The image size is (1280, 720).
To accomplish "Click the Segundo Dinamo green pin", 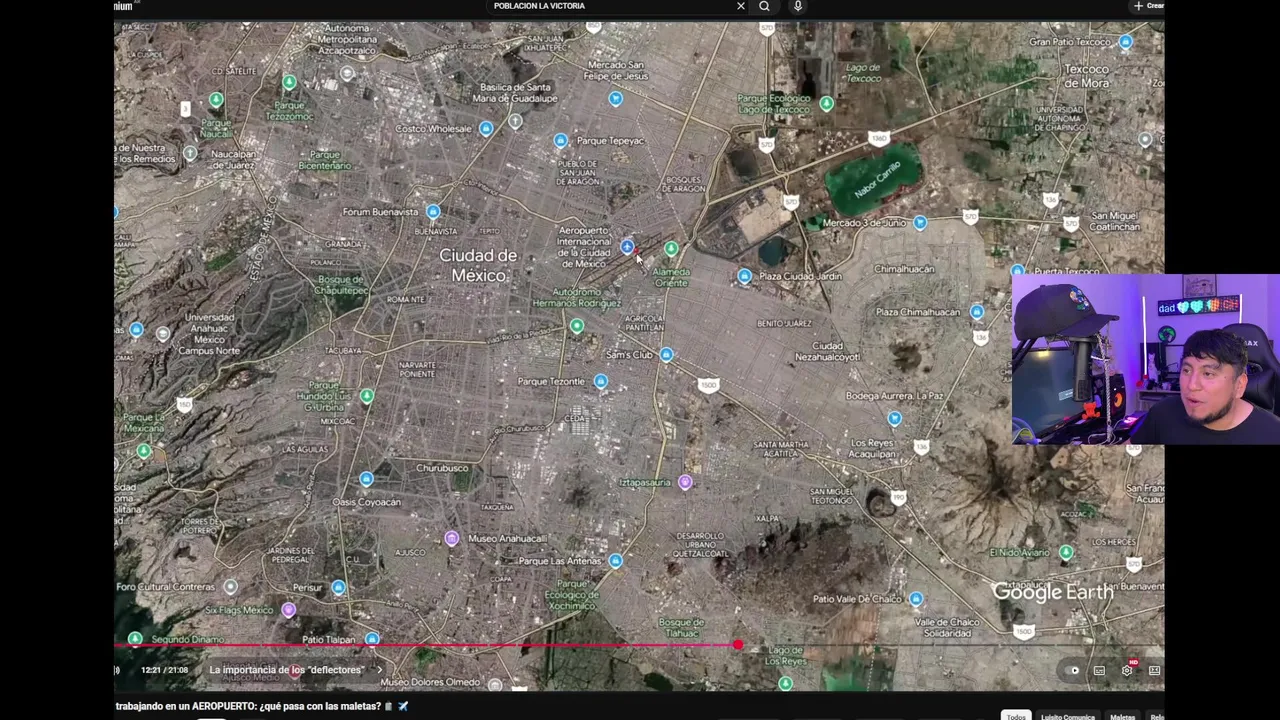I will click(x=135, y=639).
